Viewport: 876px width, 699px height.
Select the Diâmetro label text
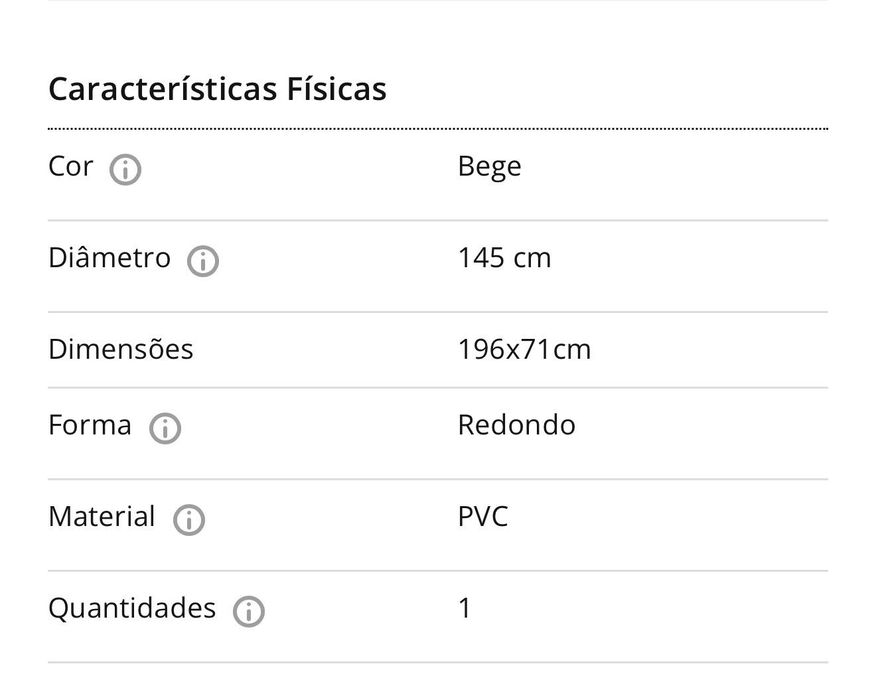click(109, 258)
